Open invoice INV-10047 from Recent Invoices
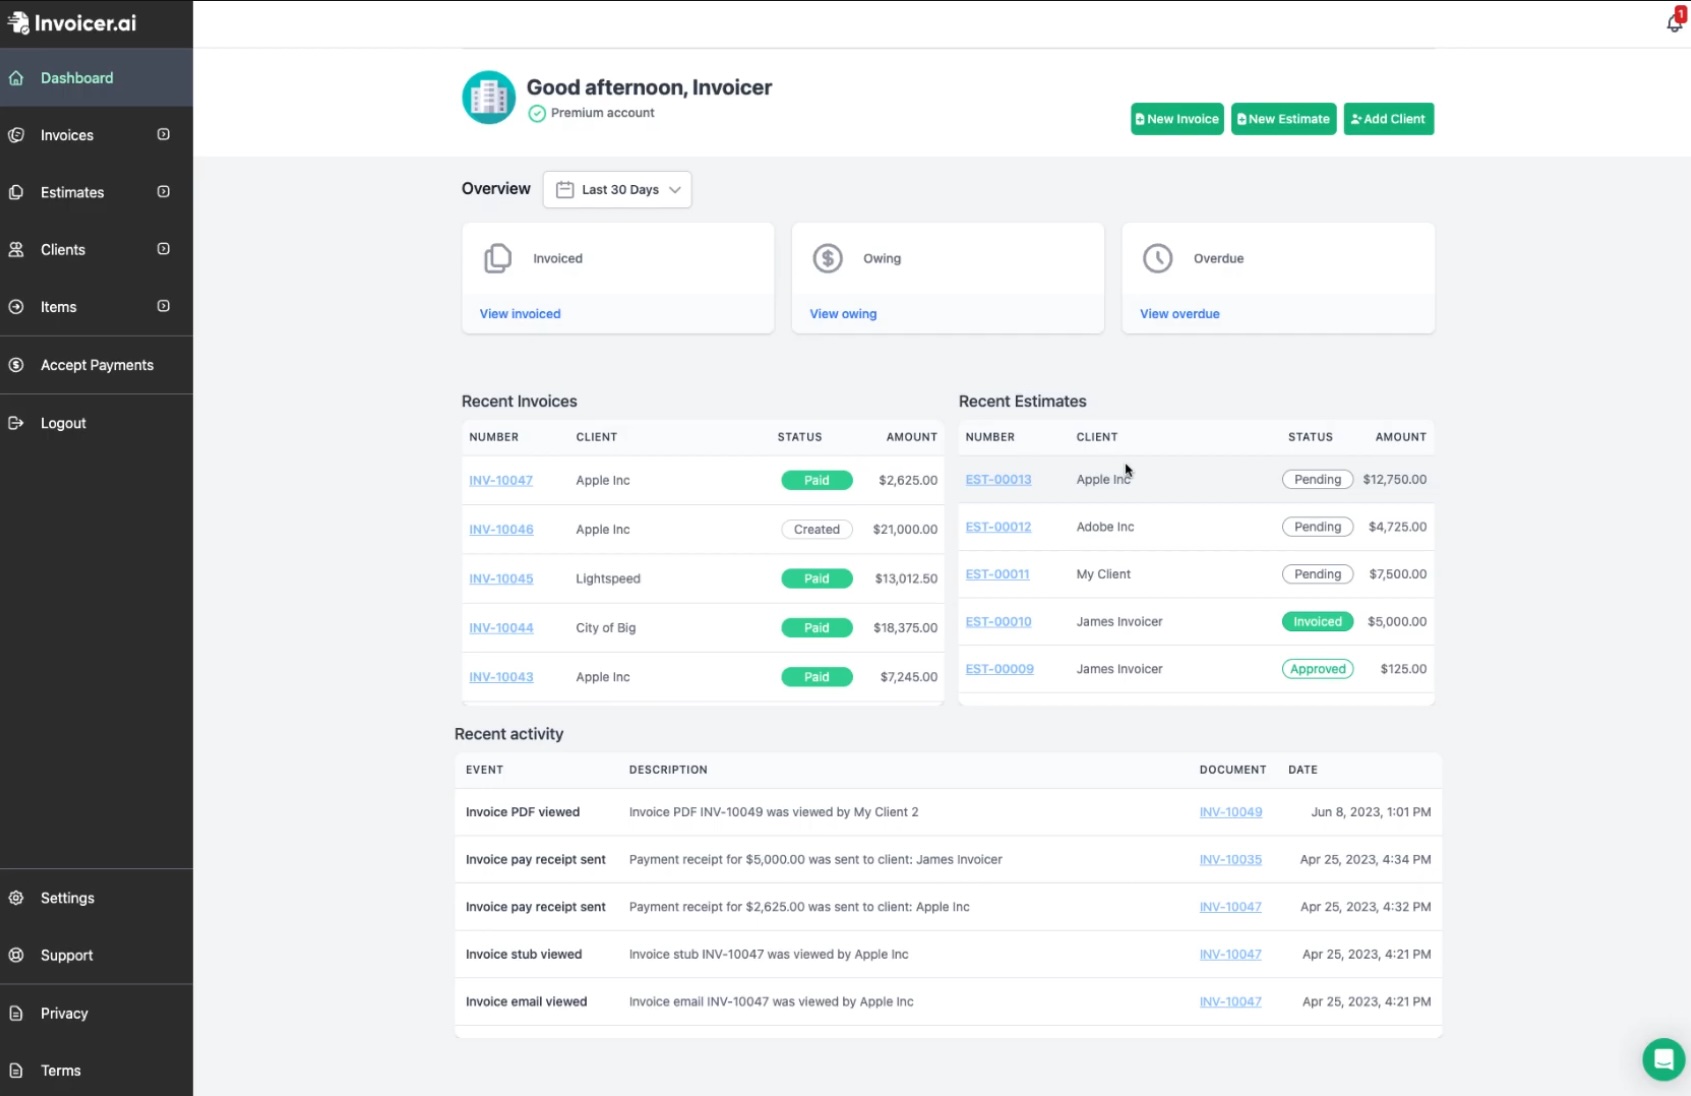Screen dimensions: 1691x1096 [x=500, y=480]
